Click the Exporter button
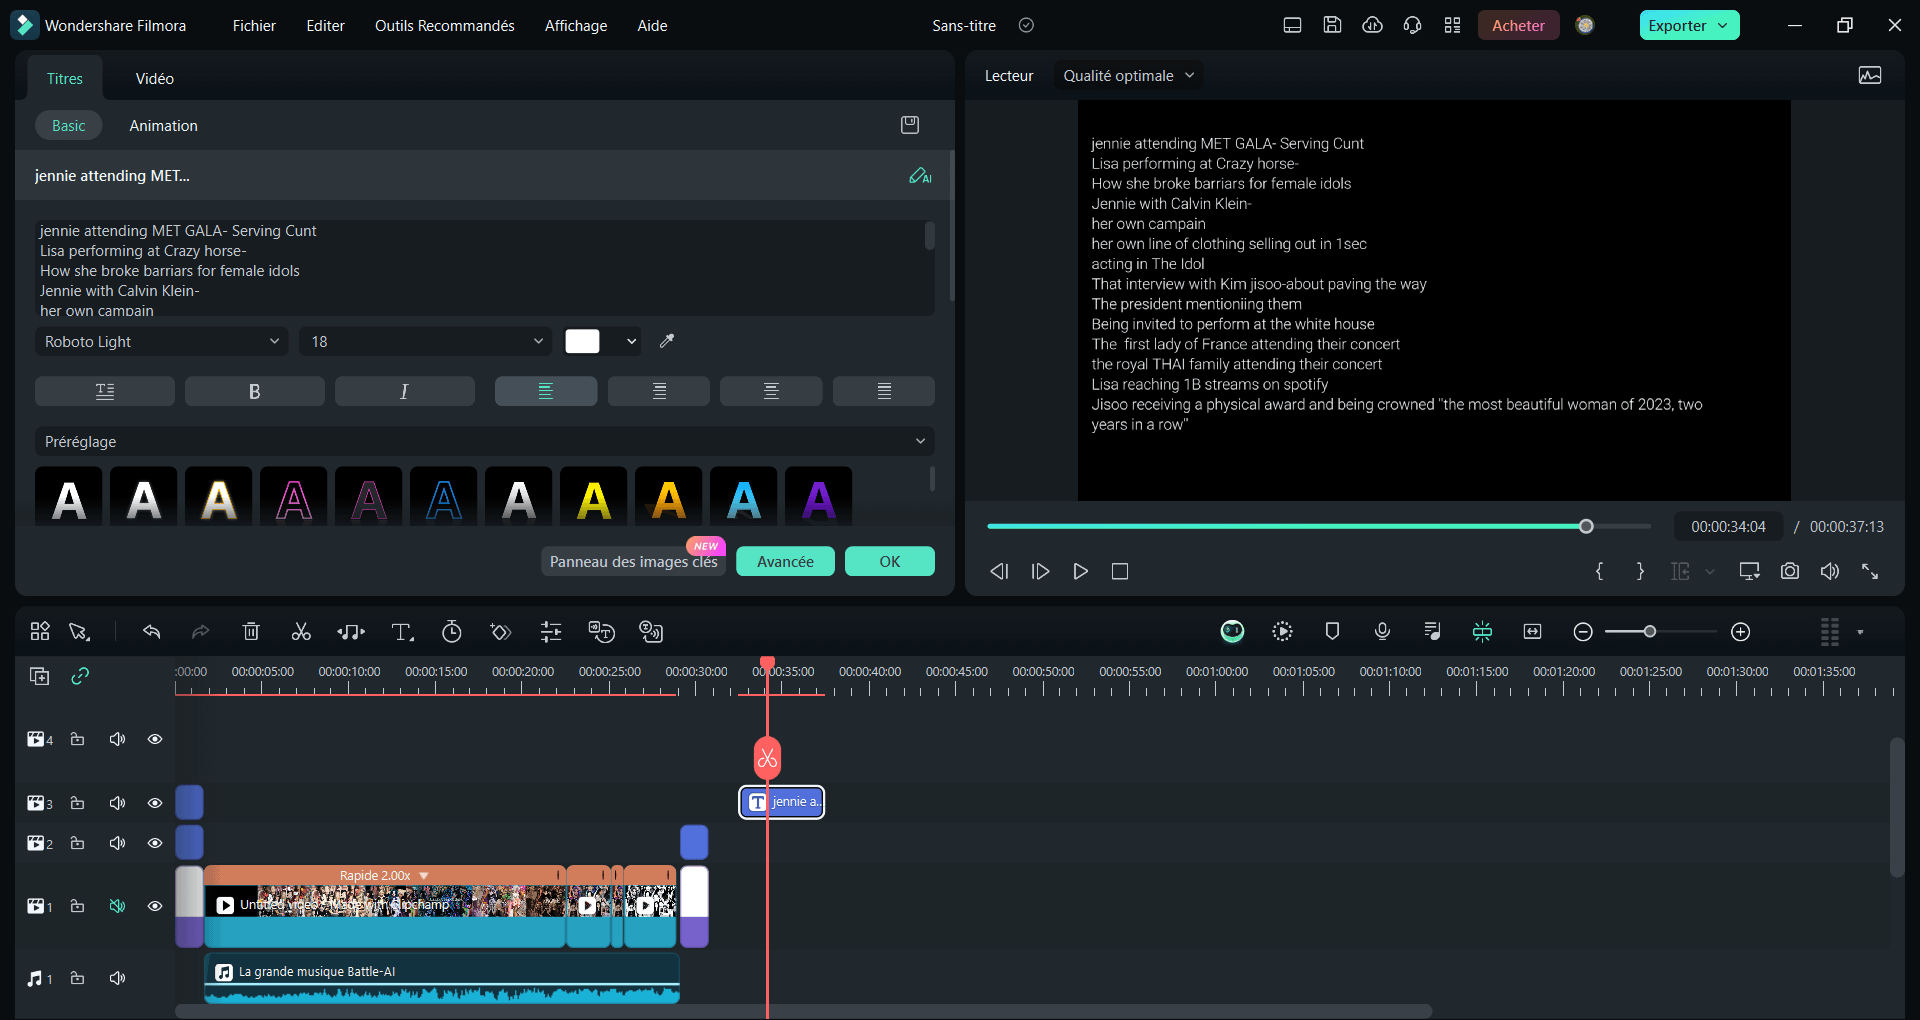This screenshot has width=1920, height=1020. [1689, 26]
